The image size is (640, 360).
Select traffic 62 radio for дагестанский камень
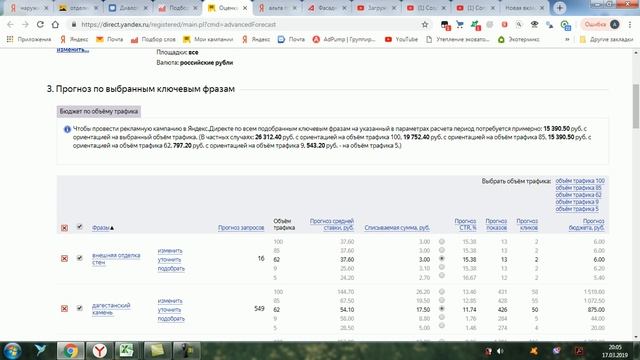tap(442, 309)
